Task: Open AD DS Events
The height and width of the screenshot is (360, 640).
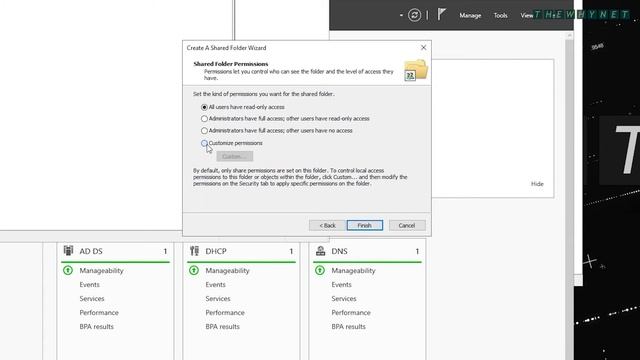Action: pyautogui.click(x=89, y=284)
